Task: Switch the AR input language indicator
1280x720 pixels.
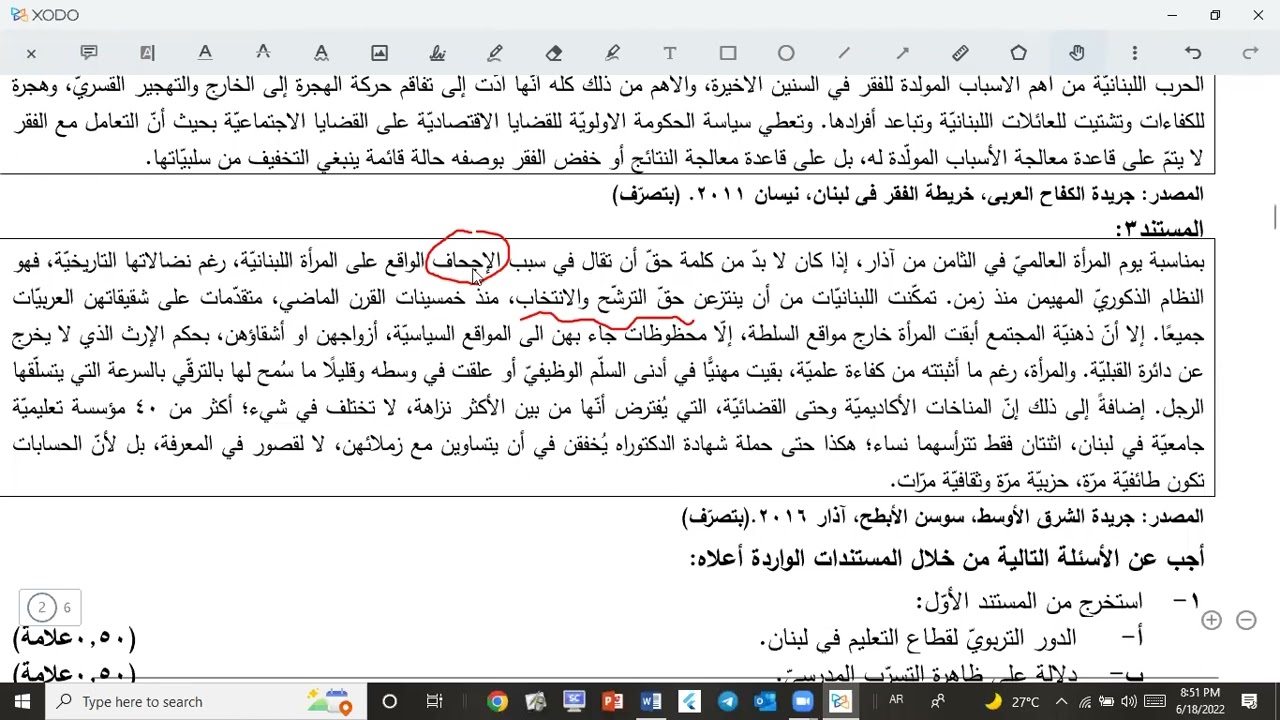Action: 896,701
